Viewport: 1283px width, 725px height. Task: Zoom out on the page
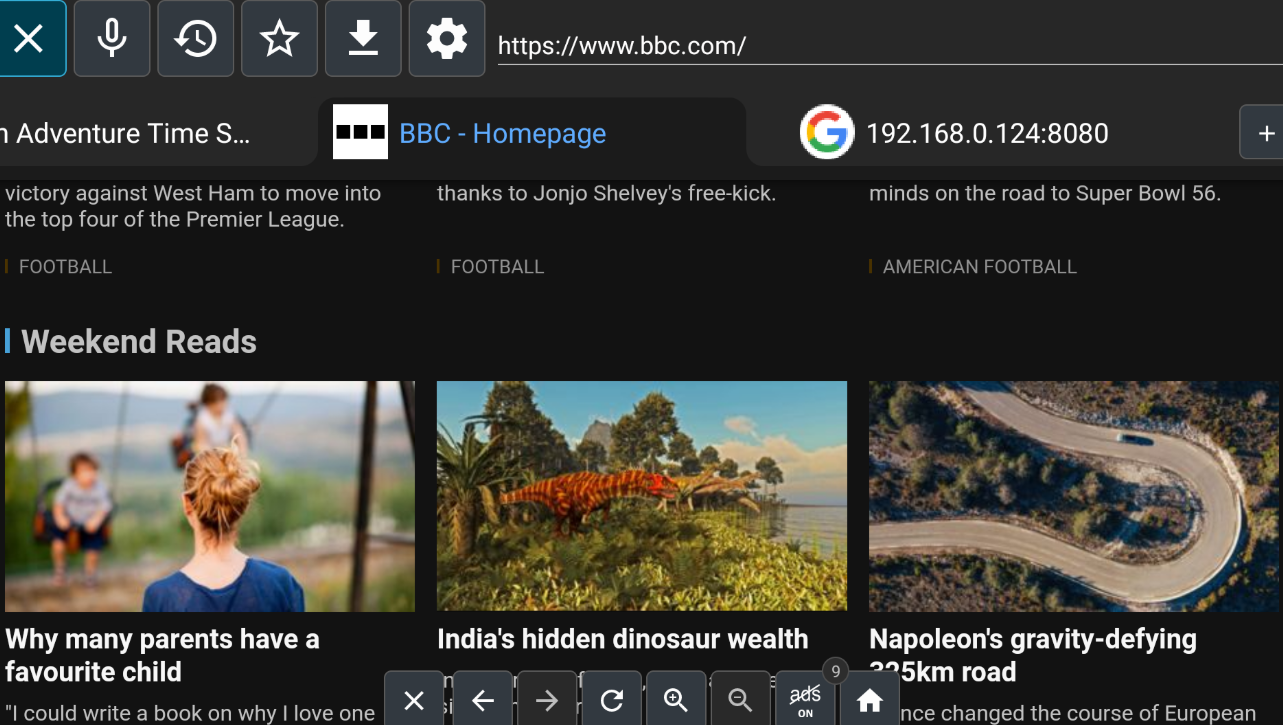pos(740,698)
